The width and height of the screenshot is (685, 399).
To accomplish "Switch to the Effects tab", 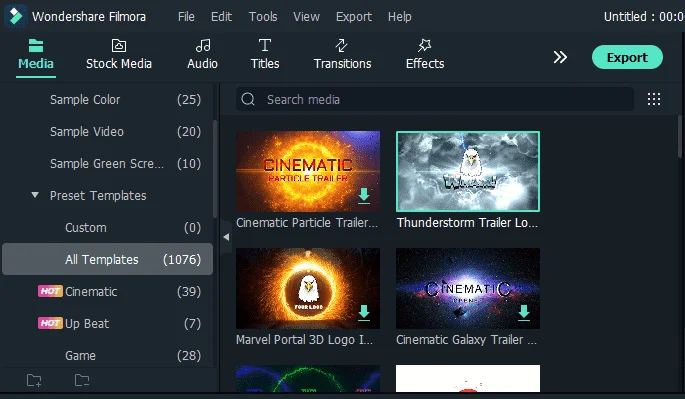I will pyautogui.click(x=425, y=55).
